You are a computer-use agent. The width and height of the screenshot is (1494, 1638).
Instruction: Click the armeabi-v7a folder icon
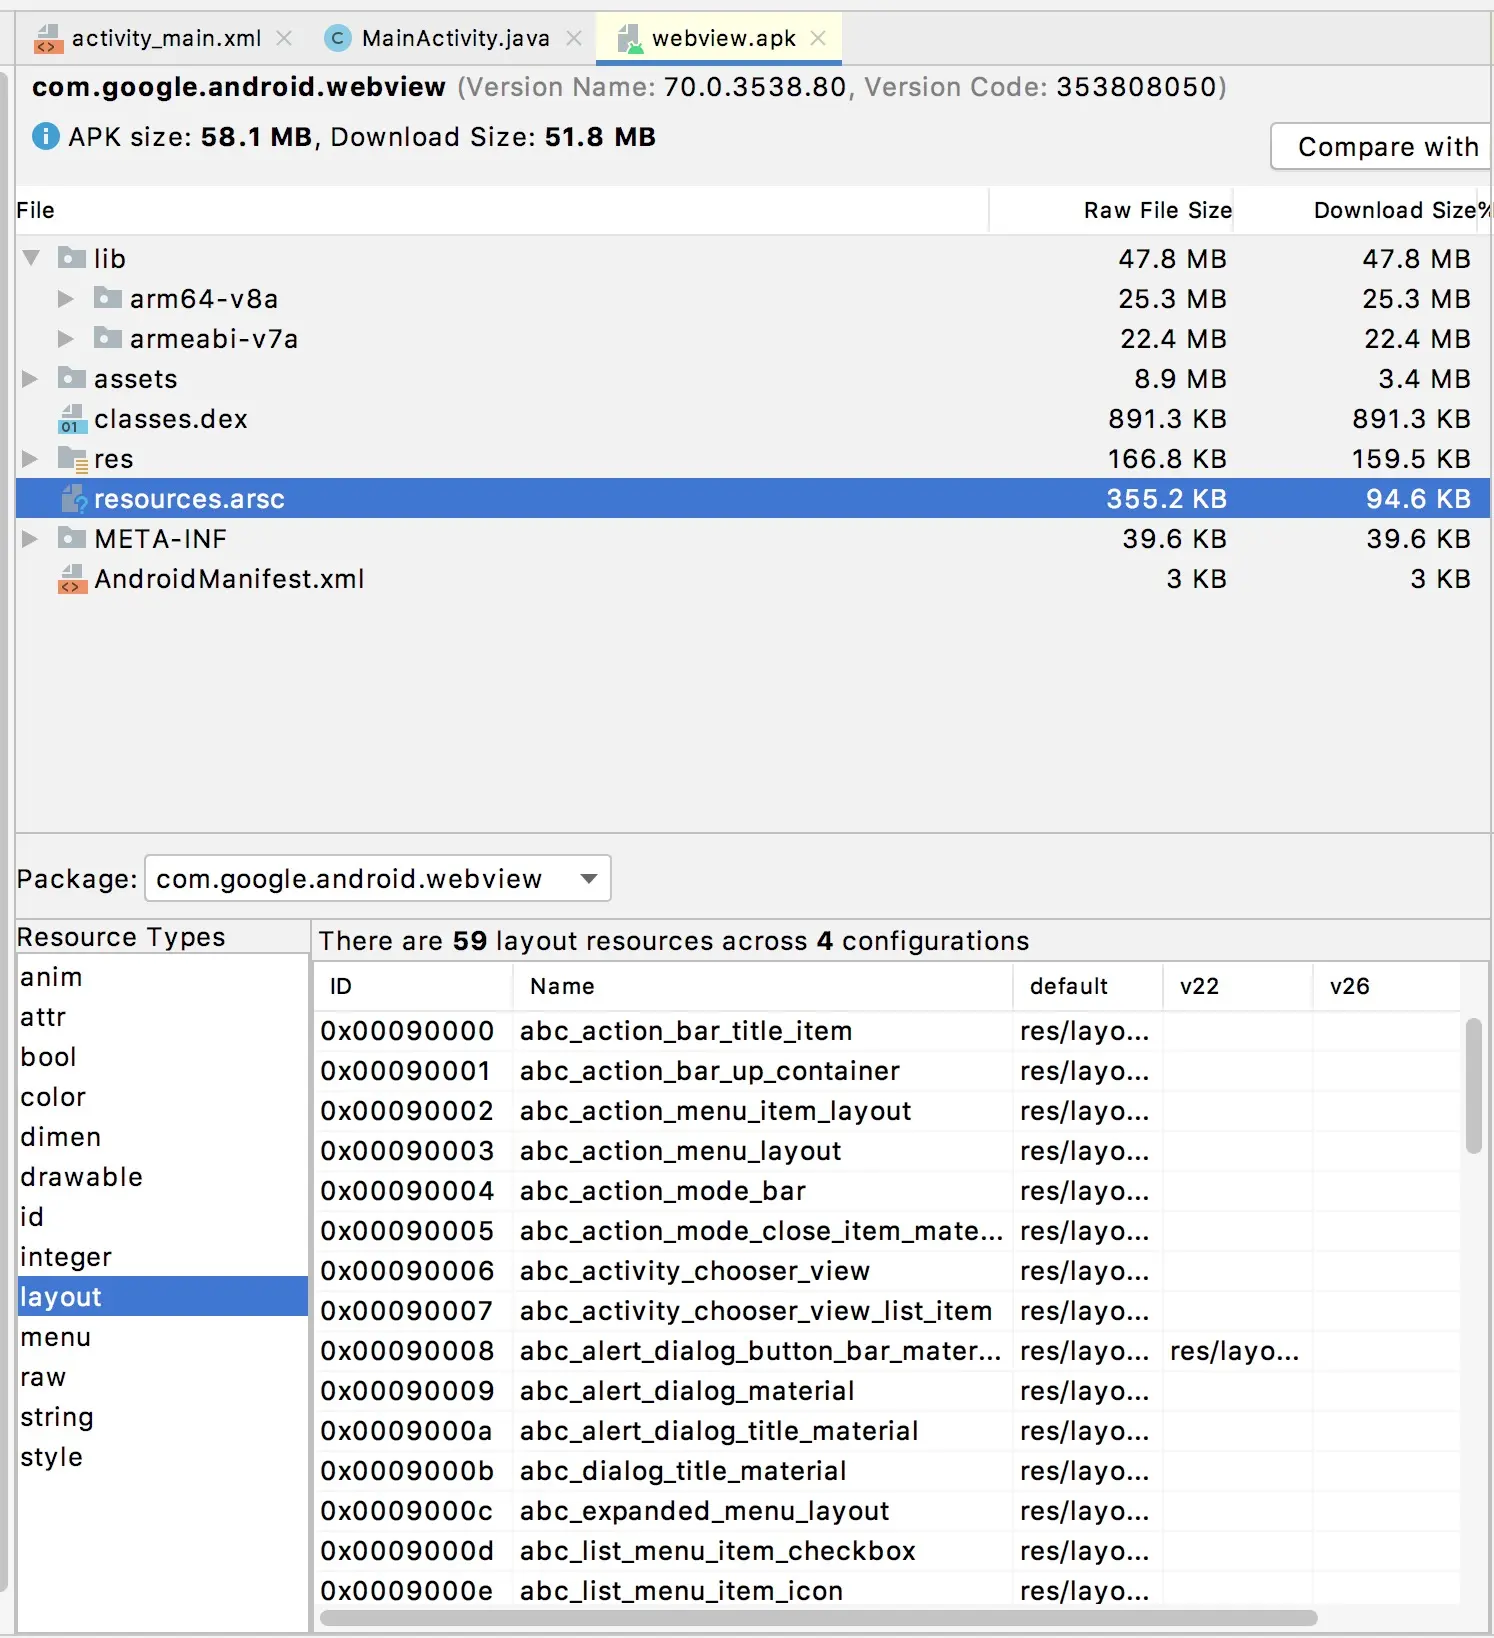pos(108,338)
